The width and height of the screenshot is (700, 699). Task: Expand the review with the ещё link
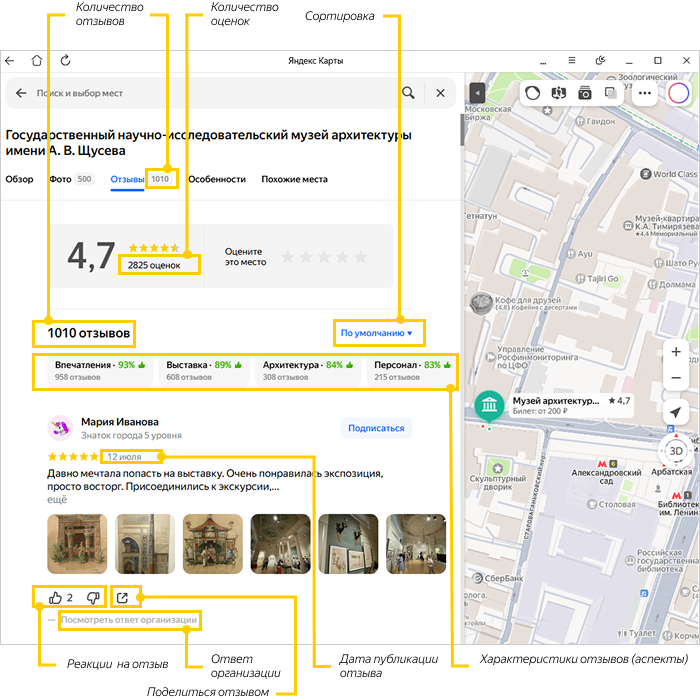tap(57, 499)
